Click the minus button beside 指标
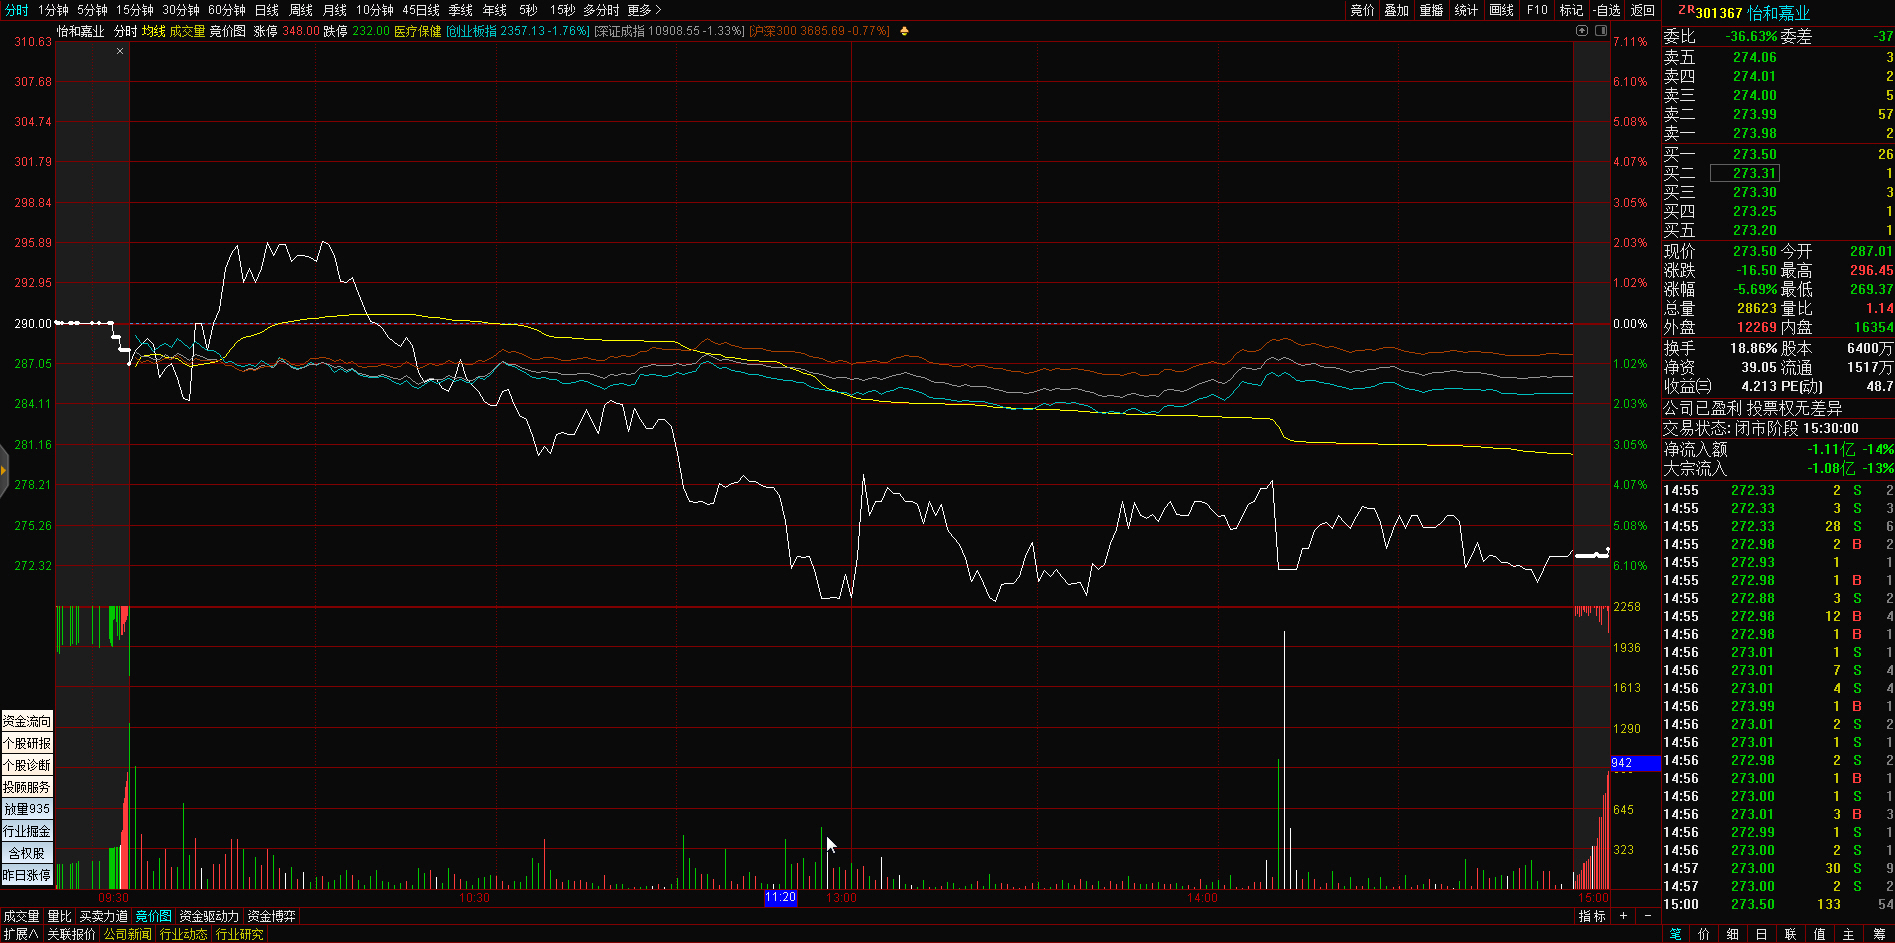The image size is (1895, 943). (1648, 916)
